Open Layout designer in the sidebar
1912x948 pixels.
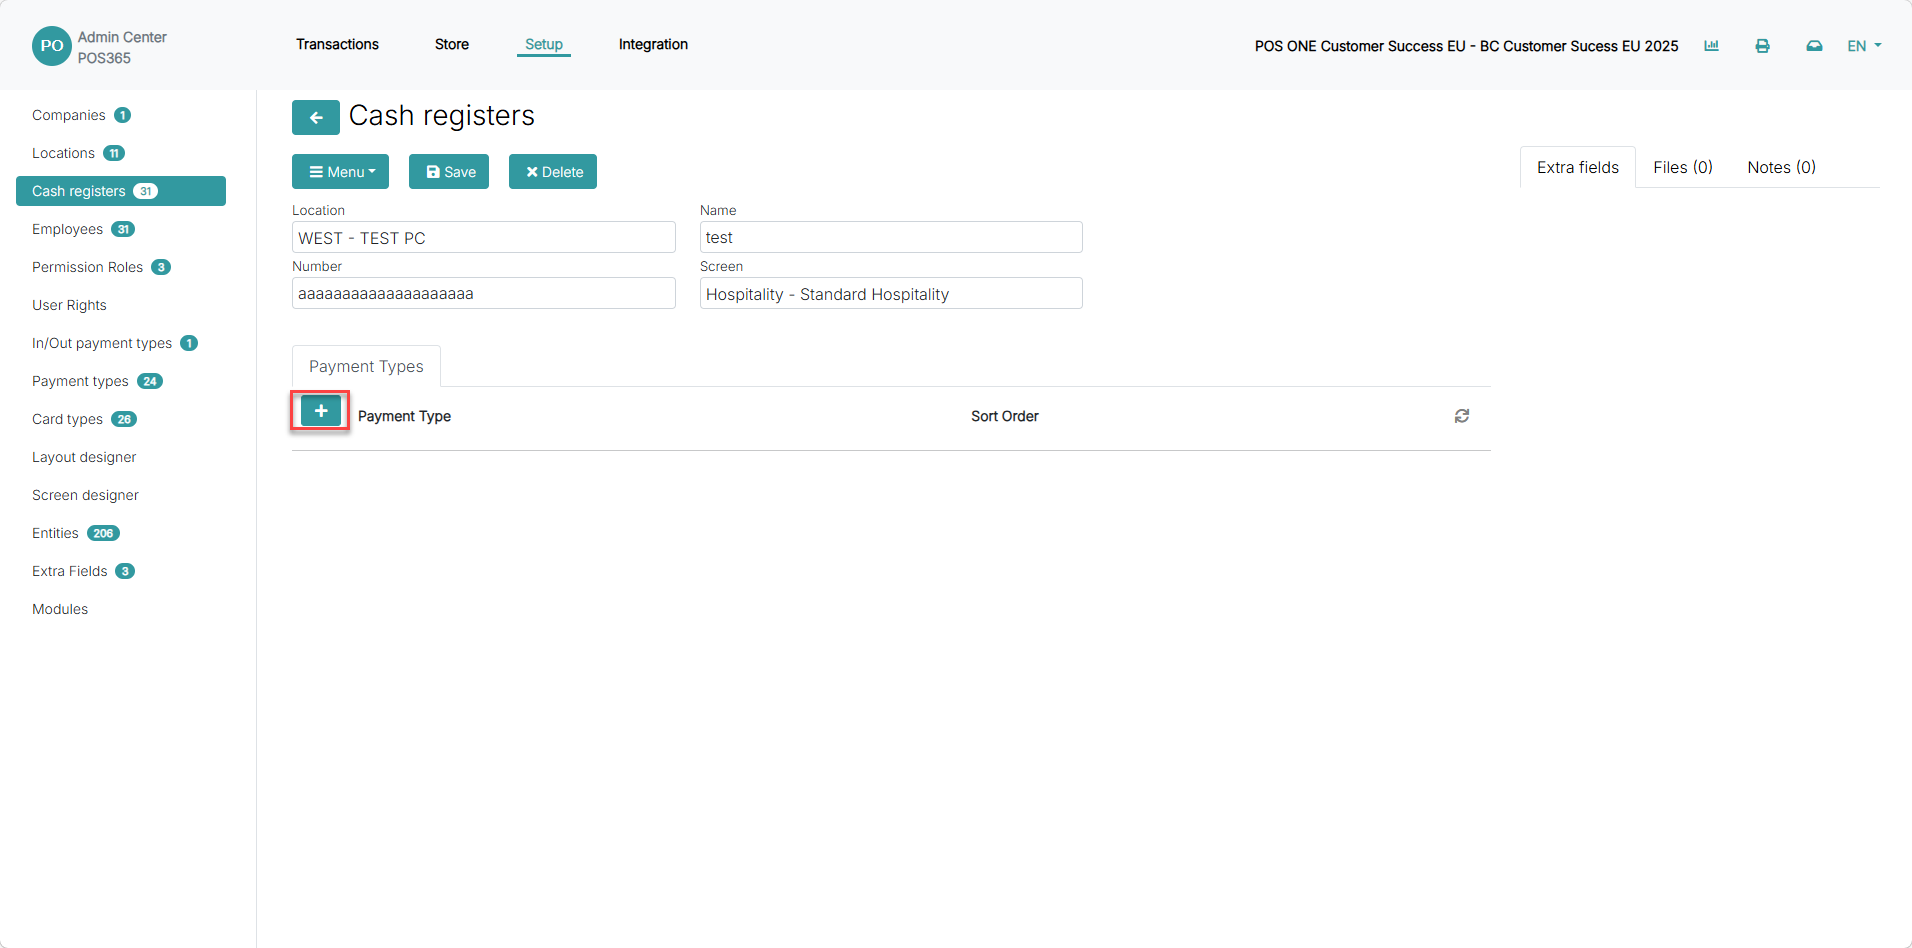121,457
